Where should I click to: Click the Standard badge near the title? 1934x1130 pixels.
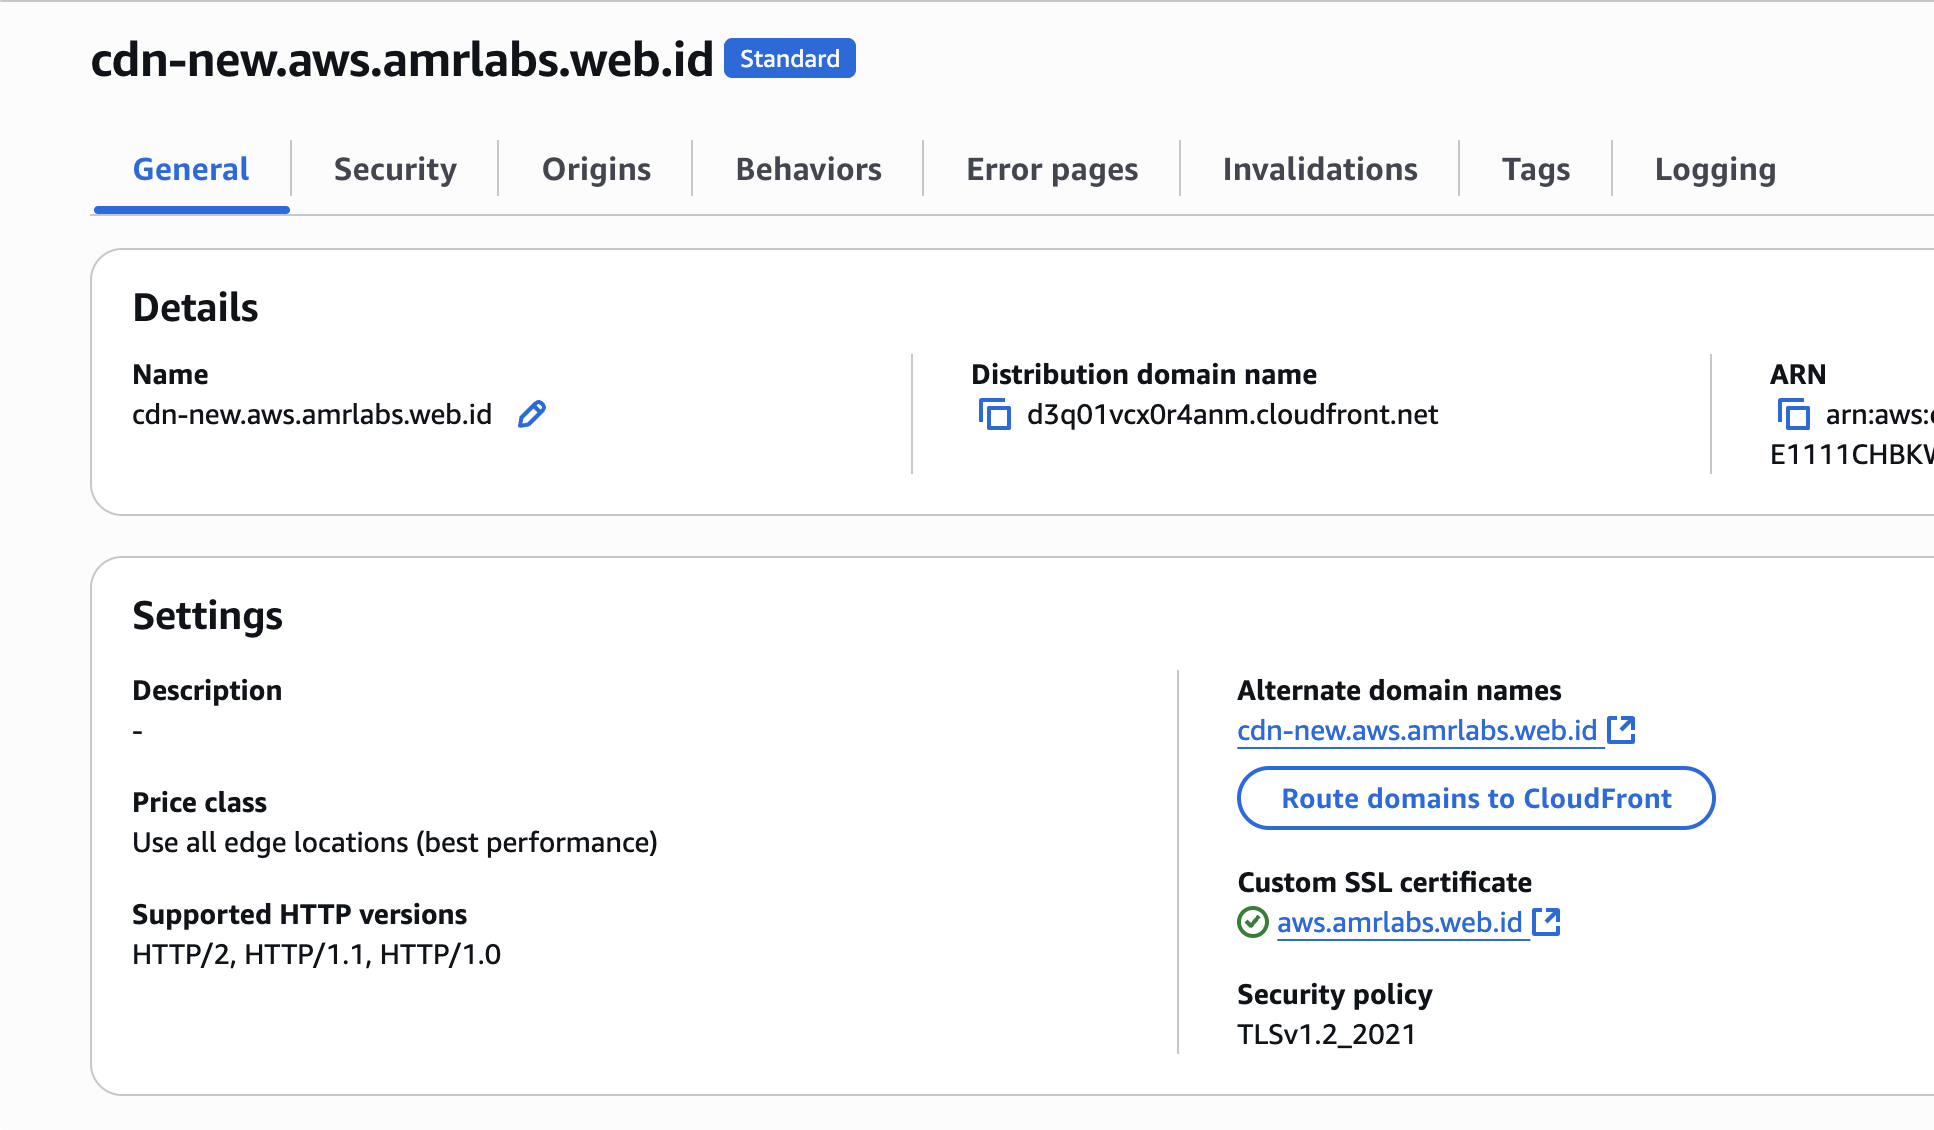coord(789,59)
